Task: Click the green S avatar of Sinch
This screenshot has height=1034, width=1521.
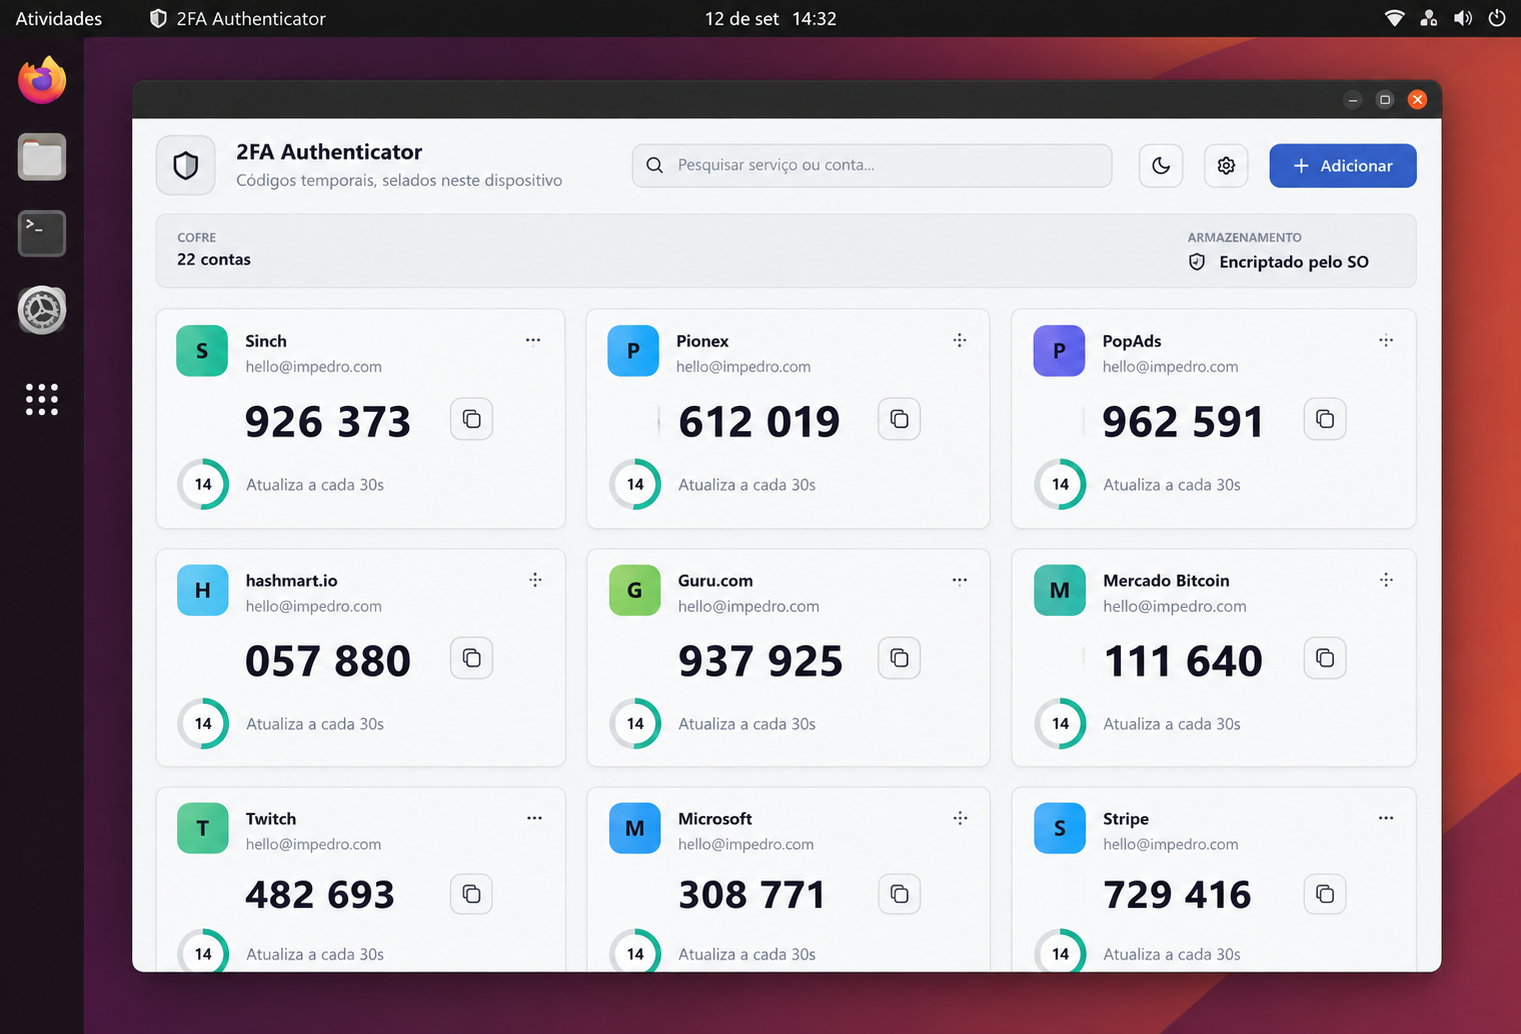Action: coord(202,351)
